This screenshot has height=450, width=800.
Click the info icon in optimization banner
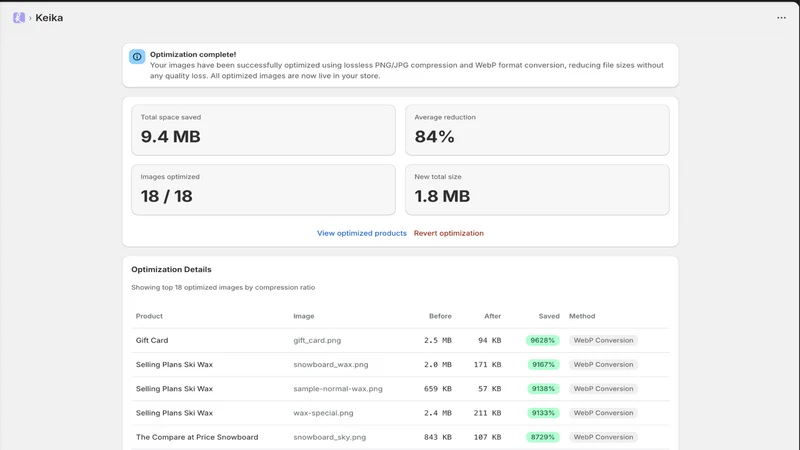point(137,57)
